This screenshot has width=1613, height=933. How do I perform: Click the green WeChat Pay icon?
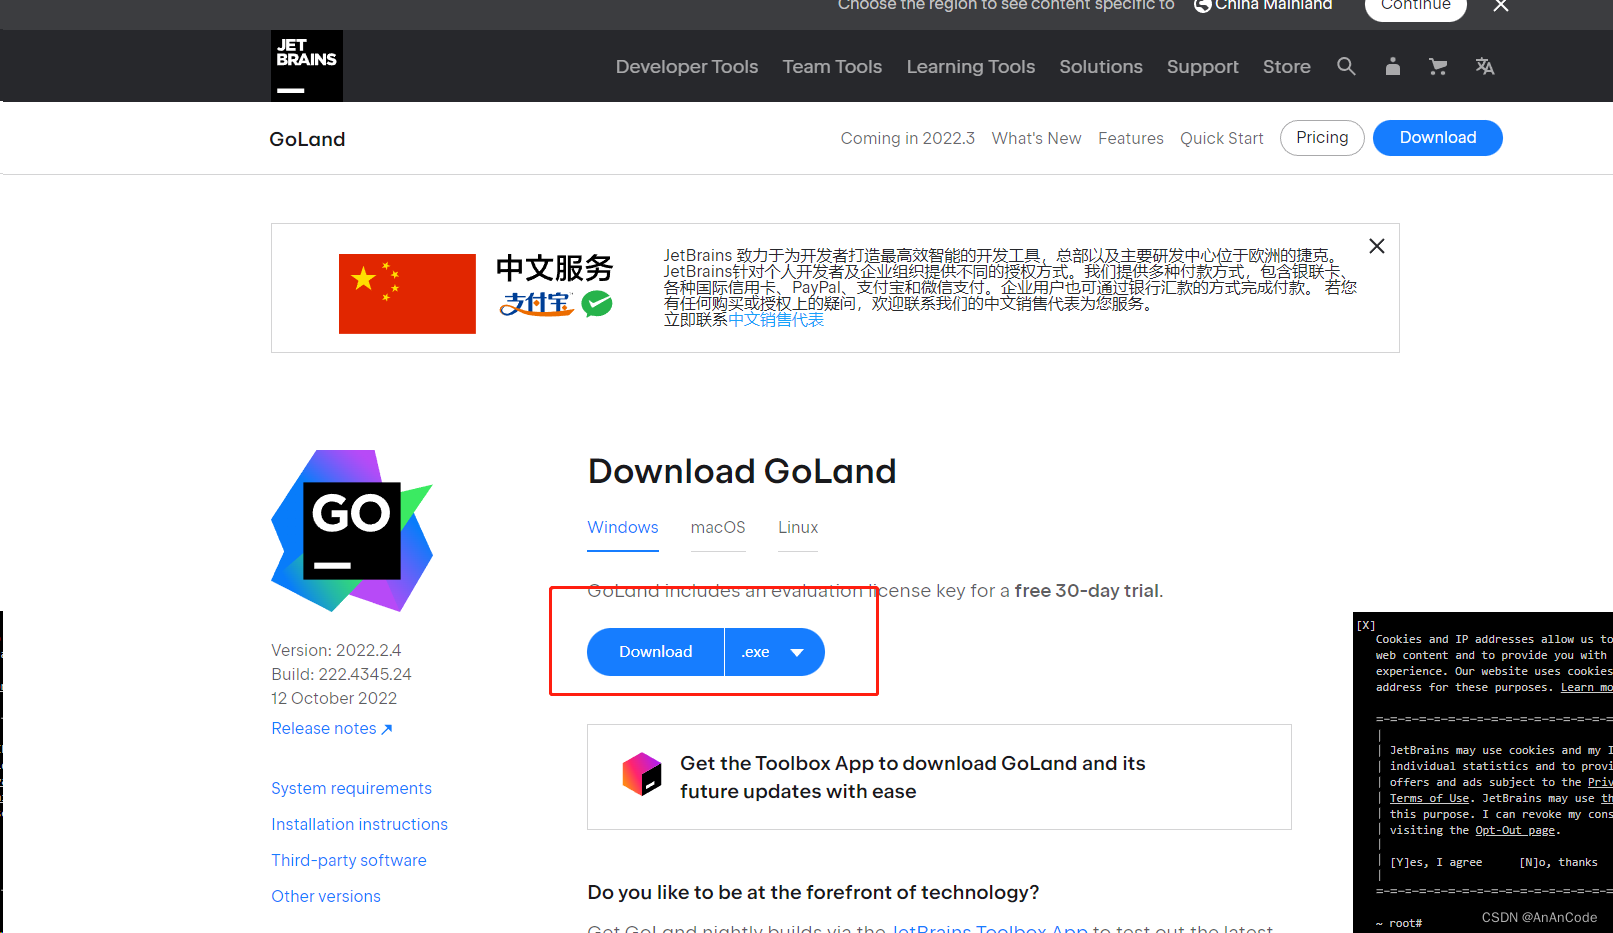pyautogui.click(x=597, y=304)
